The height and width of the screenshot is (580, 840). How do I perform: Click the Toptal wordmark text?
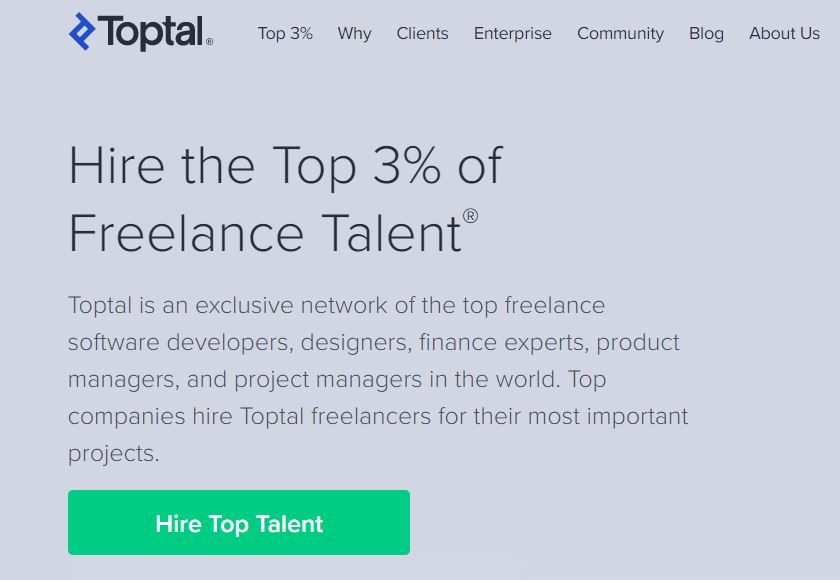click(x=151, y=33)
